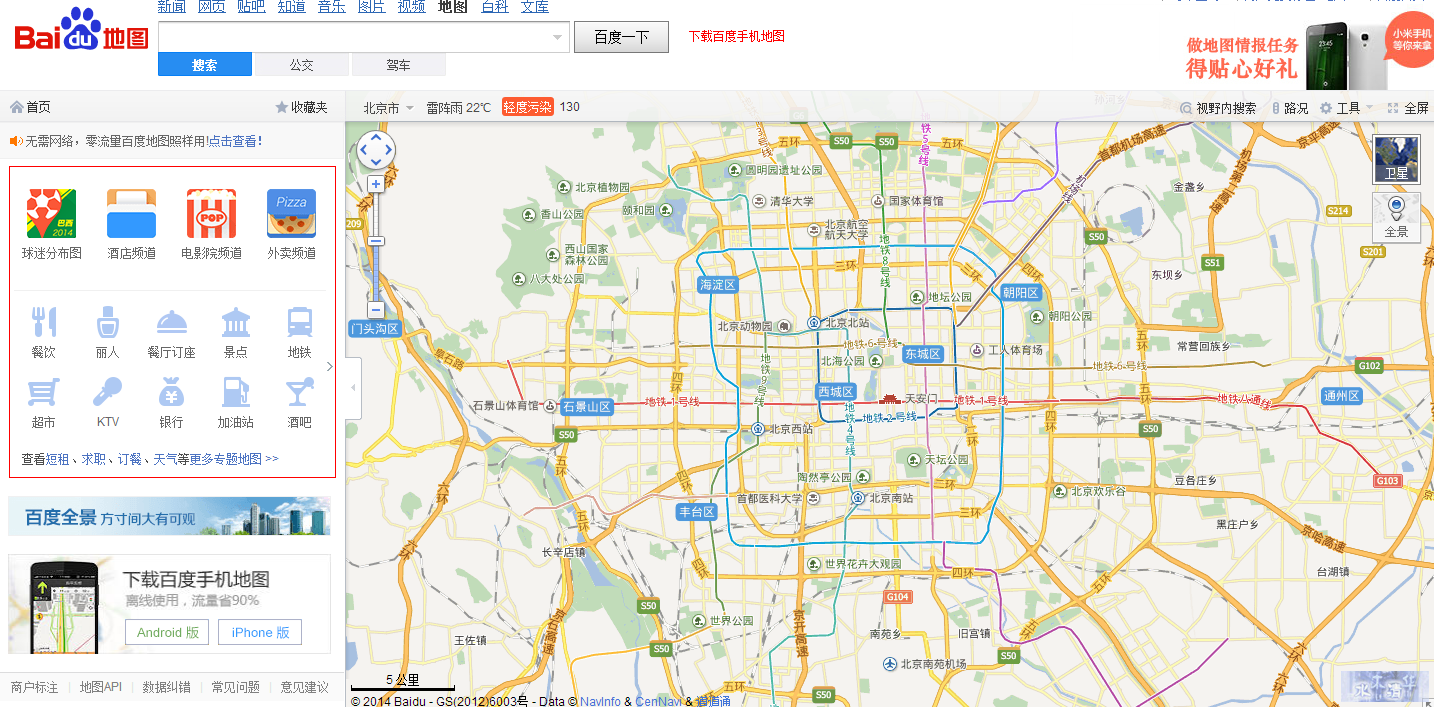
Task: Toggle the 路况 traffic layer
Action: (x=1290, y=108)
